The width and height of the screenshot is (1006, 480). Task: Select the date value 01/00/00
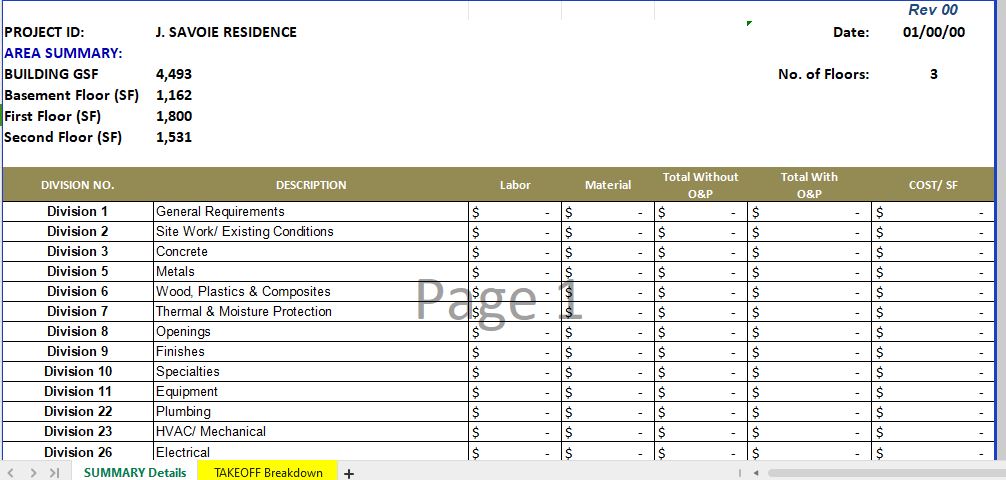click(934, 32)
